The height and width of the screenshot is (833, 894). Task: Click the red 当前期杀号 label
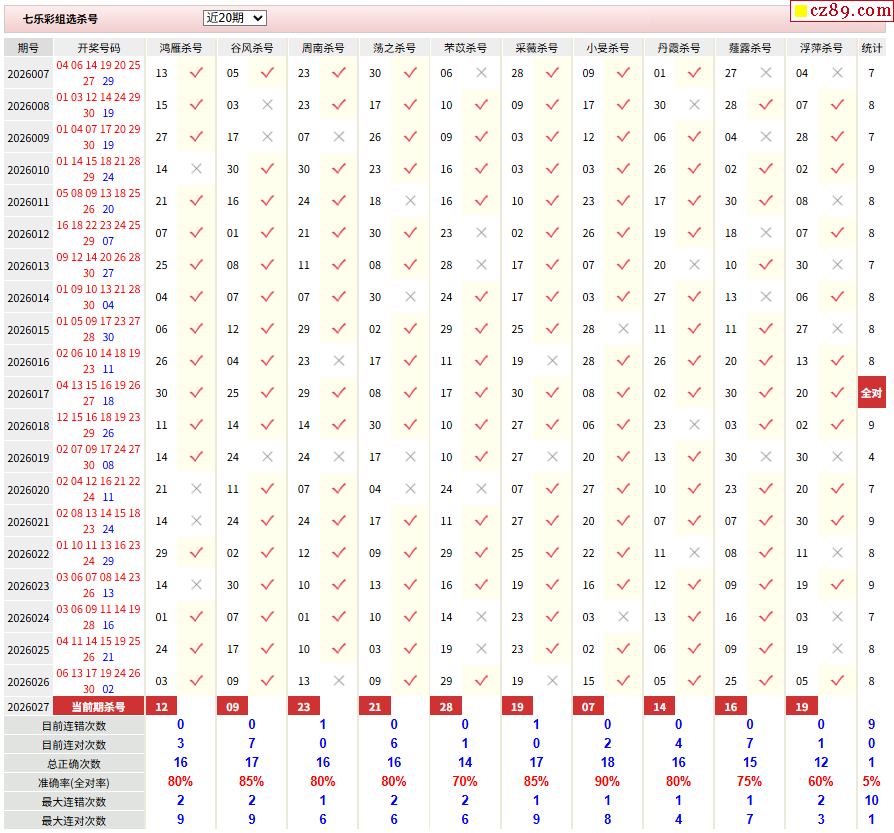pyautogui.click(x=99, y=707)
